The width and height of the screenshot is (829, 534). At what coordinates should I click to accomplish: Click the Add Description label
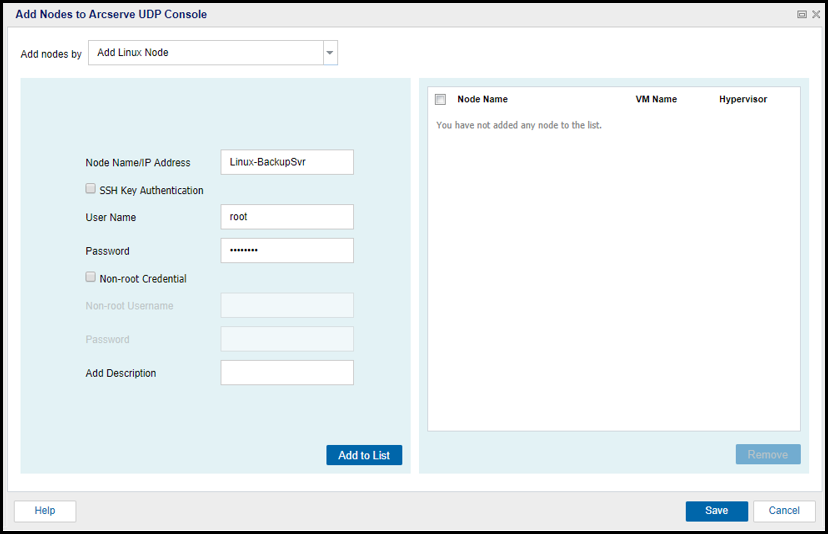[x=121, y=373]
